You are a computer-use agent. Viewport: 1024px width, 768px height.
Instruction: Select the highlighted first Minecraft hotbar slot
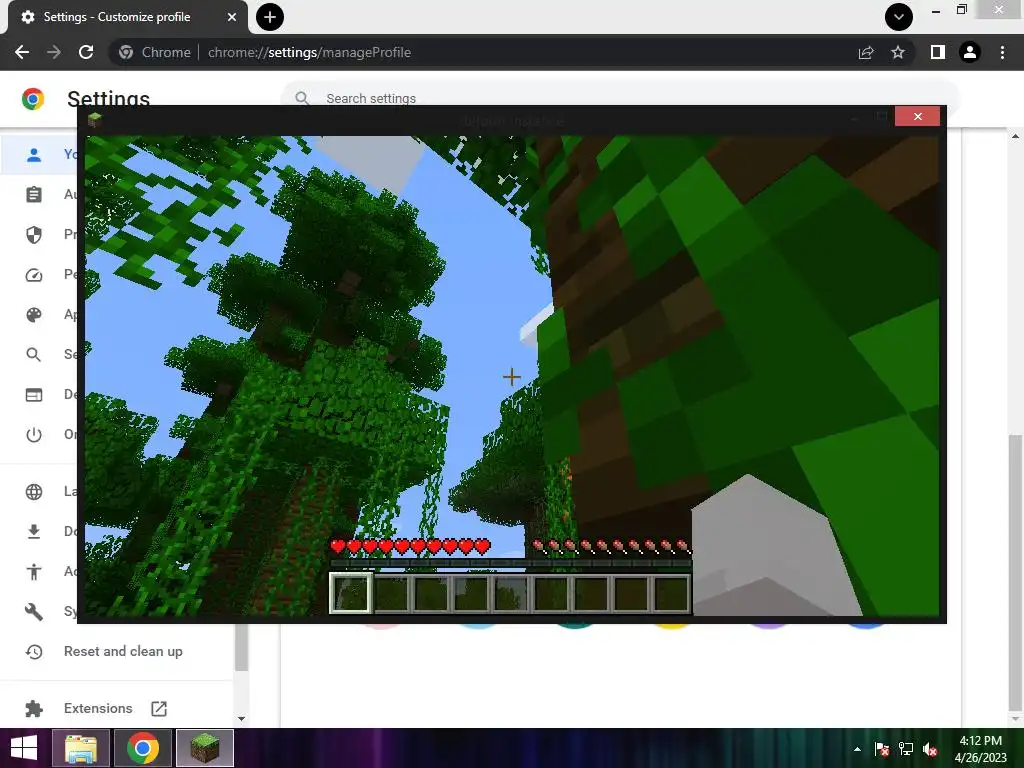[x=351, y=593]
